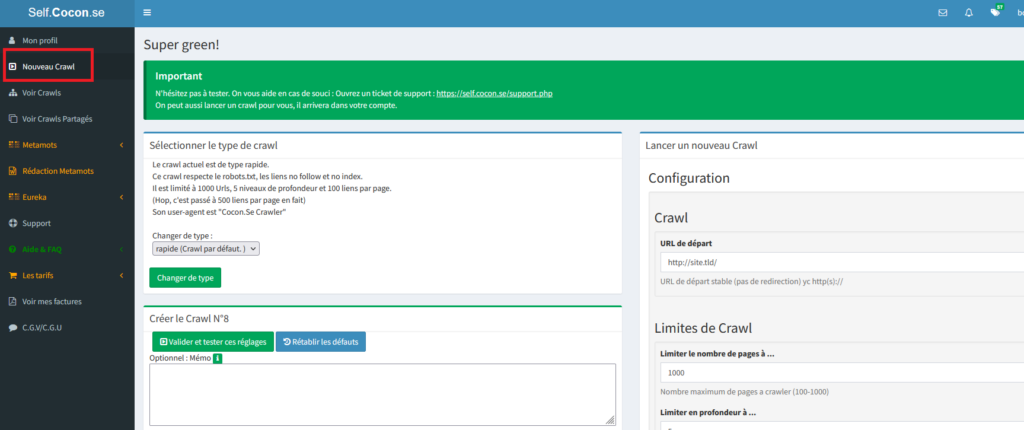Open the Changer de type dropdown

pyautogui.click(x=204, y=248)
